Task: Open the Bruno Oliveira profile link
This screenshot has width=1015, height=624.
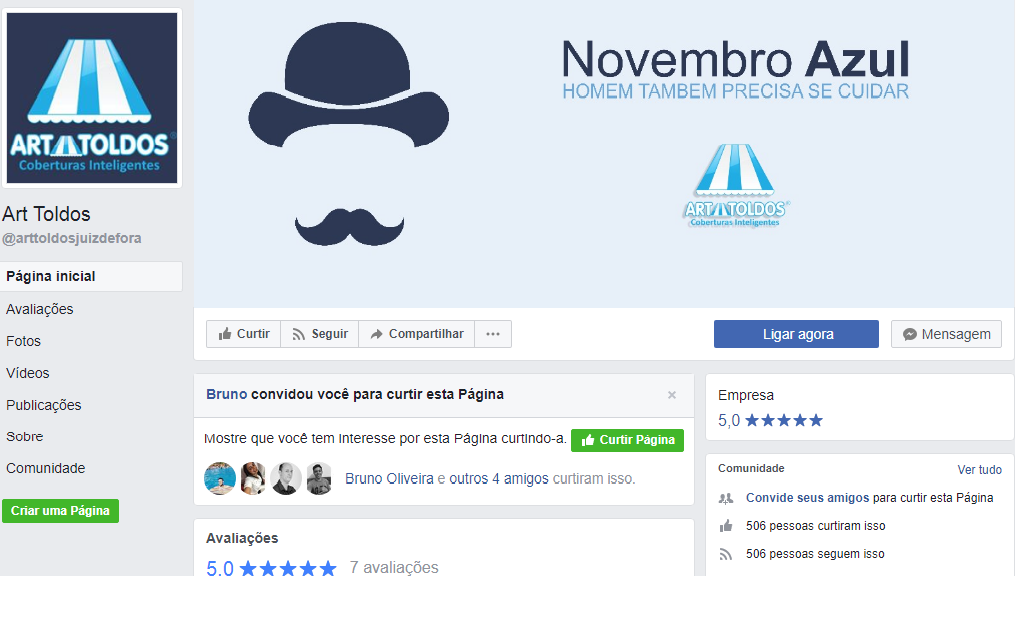Action: [x=389, y=479]
